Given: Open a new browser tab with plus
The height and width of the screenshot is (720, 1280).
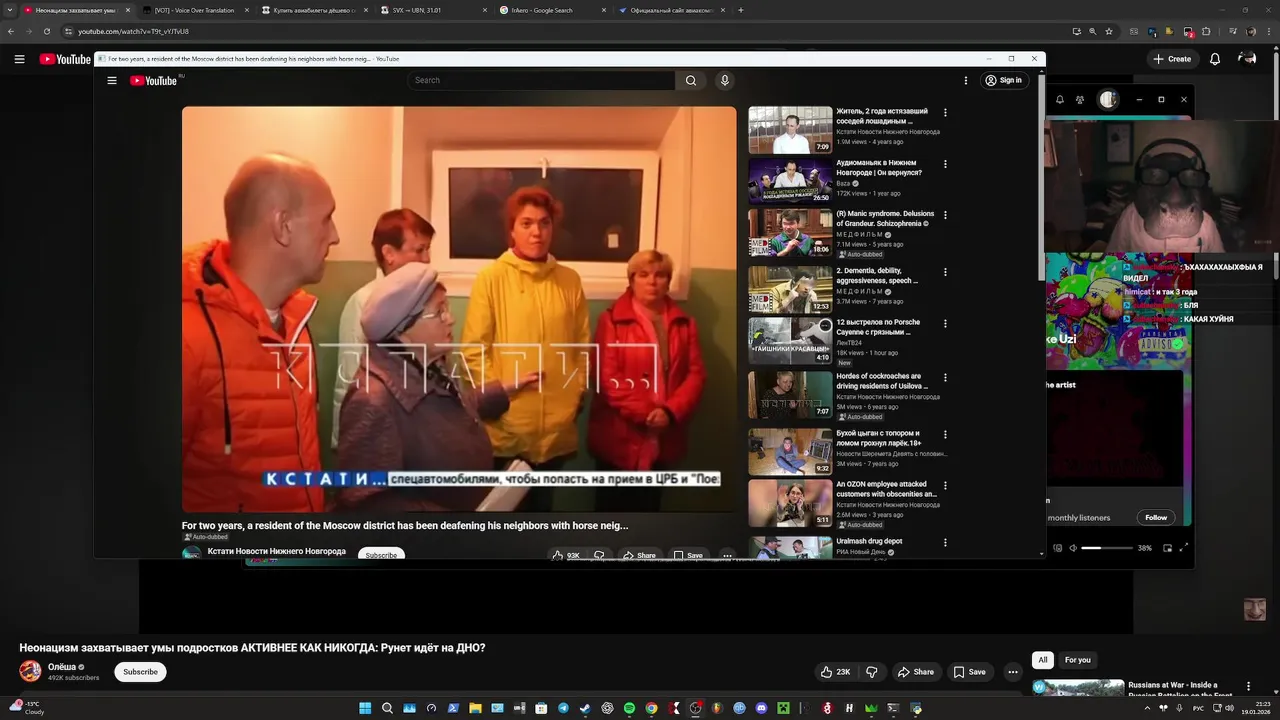Looking at the screenshot, I should [740, 10].
